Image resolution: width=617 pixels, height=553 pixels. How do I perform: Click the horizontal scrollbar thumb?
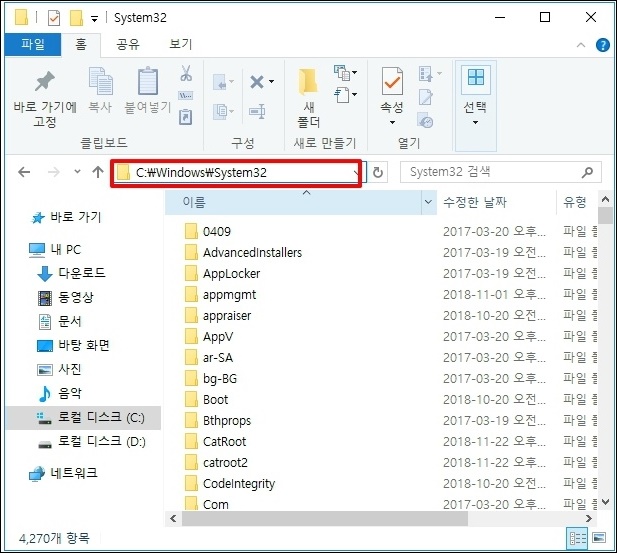[325, 519]
